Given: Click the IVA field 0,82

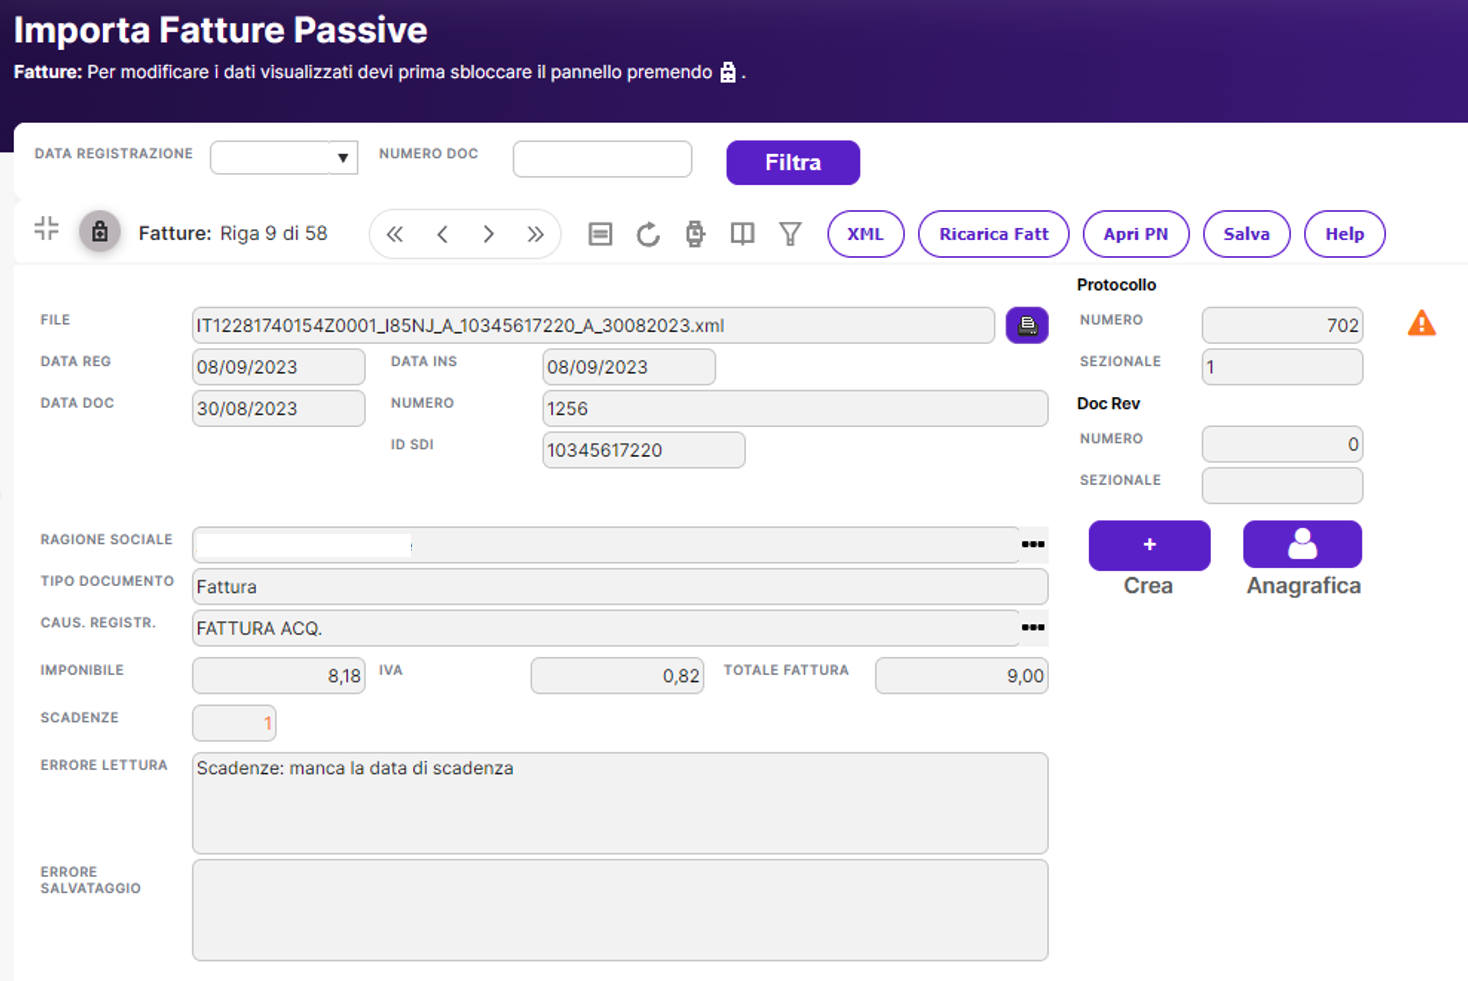Looking at the screenshot, I should [617, 676].
